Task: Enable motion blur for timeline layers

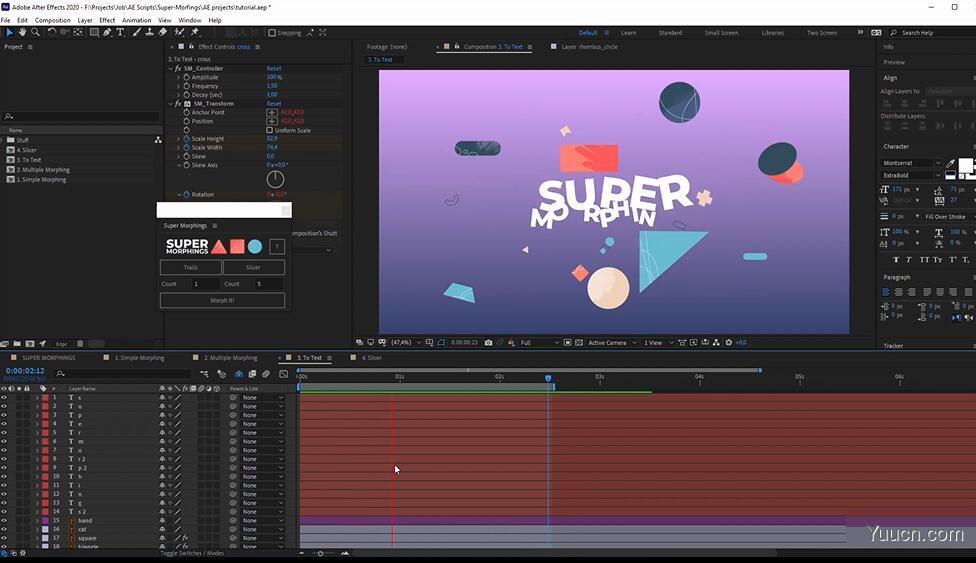Action: click(266, 374)
